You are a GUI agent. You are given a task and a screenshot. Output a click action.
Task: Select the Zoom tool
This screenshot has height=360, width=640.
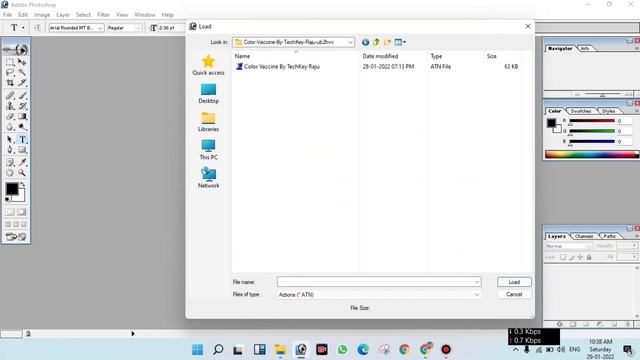point(22,173)
